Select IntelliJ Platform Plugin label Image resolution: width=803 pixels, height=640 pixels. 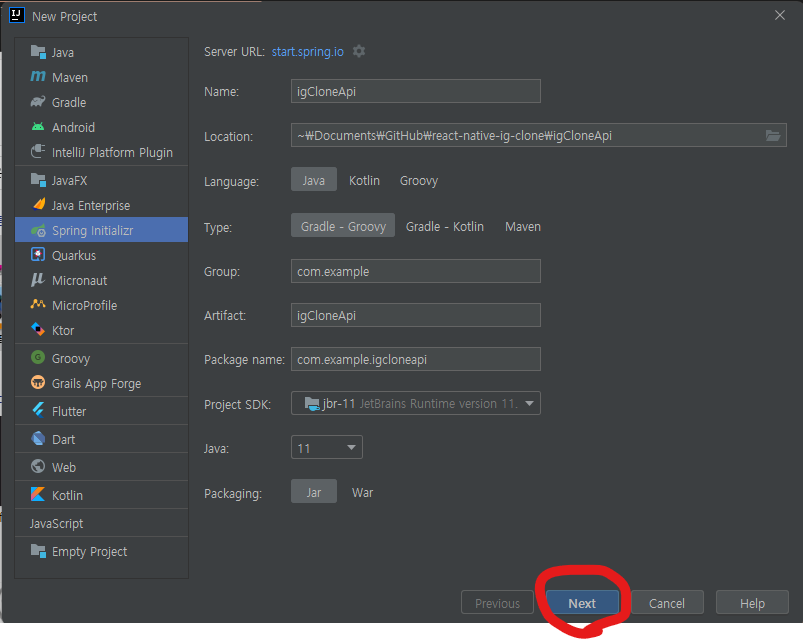pos(112,153)
